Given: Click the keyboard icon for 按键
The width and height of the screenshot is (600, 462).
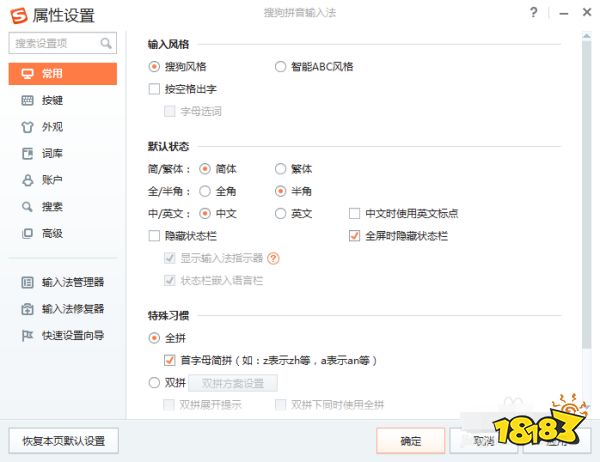Looking at the screenshot, I should point(27,100).
